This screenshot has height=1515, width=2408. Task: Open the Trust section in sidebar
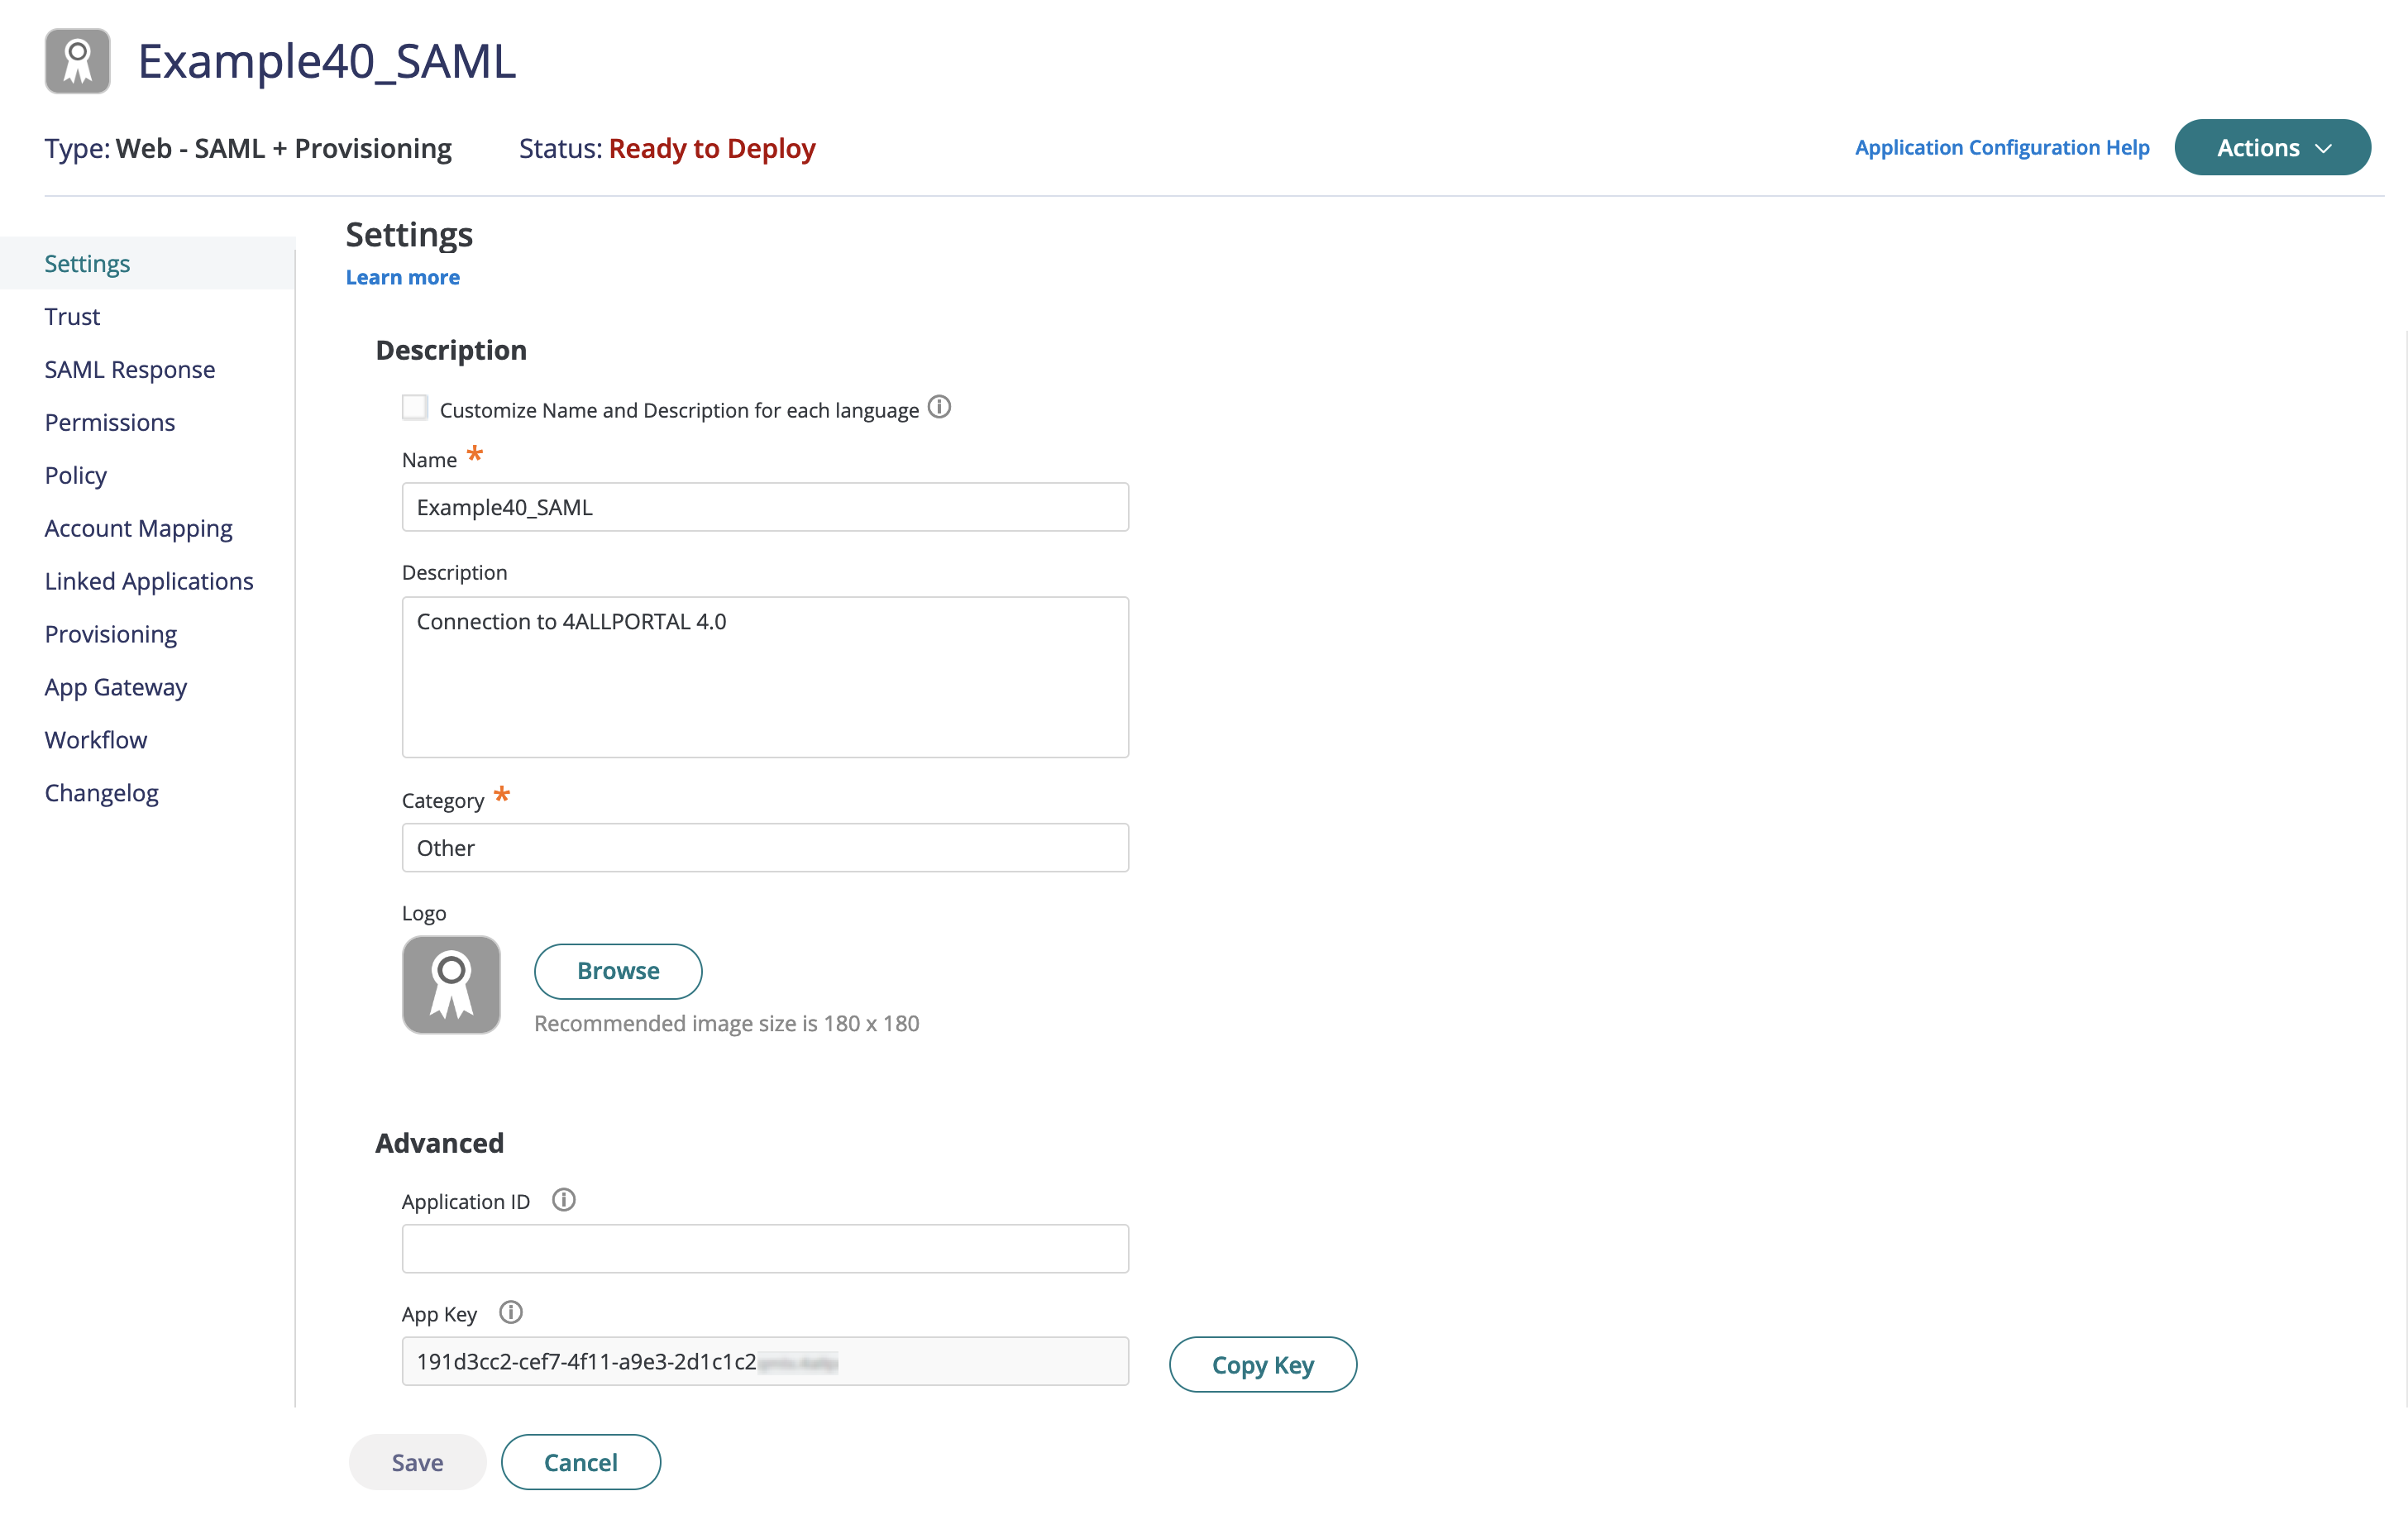coord(72,316)
